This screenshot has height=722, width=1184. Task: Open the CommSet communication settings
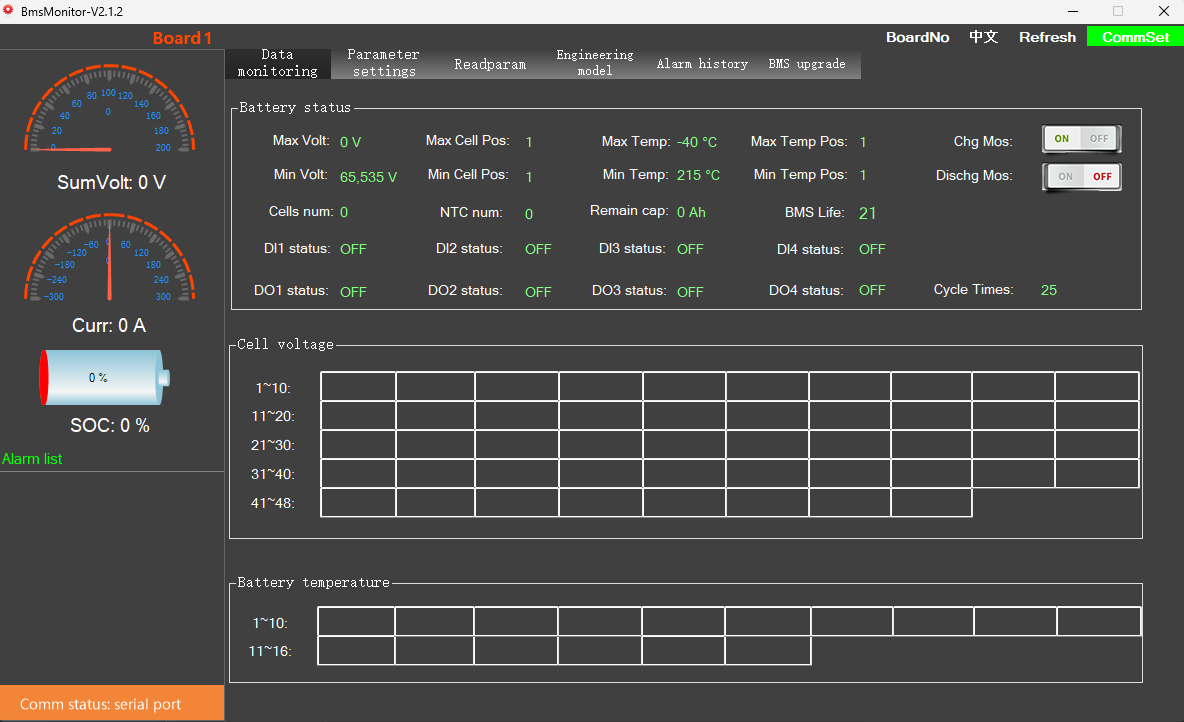click(x=1135, y=37)
